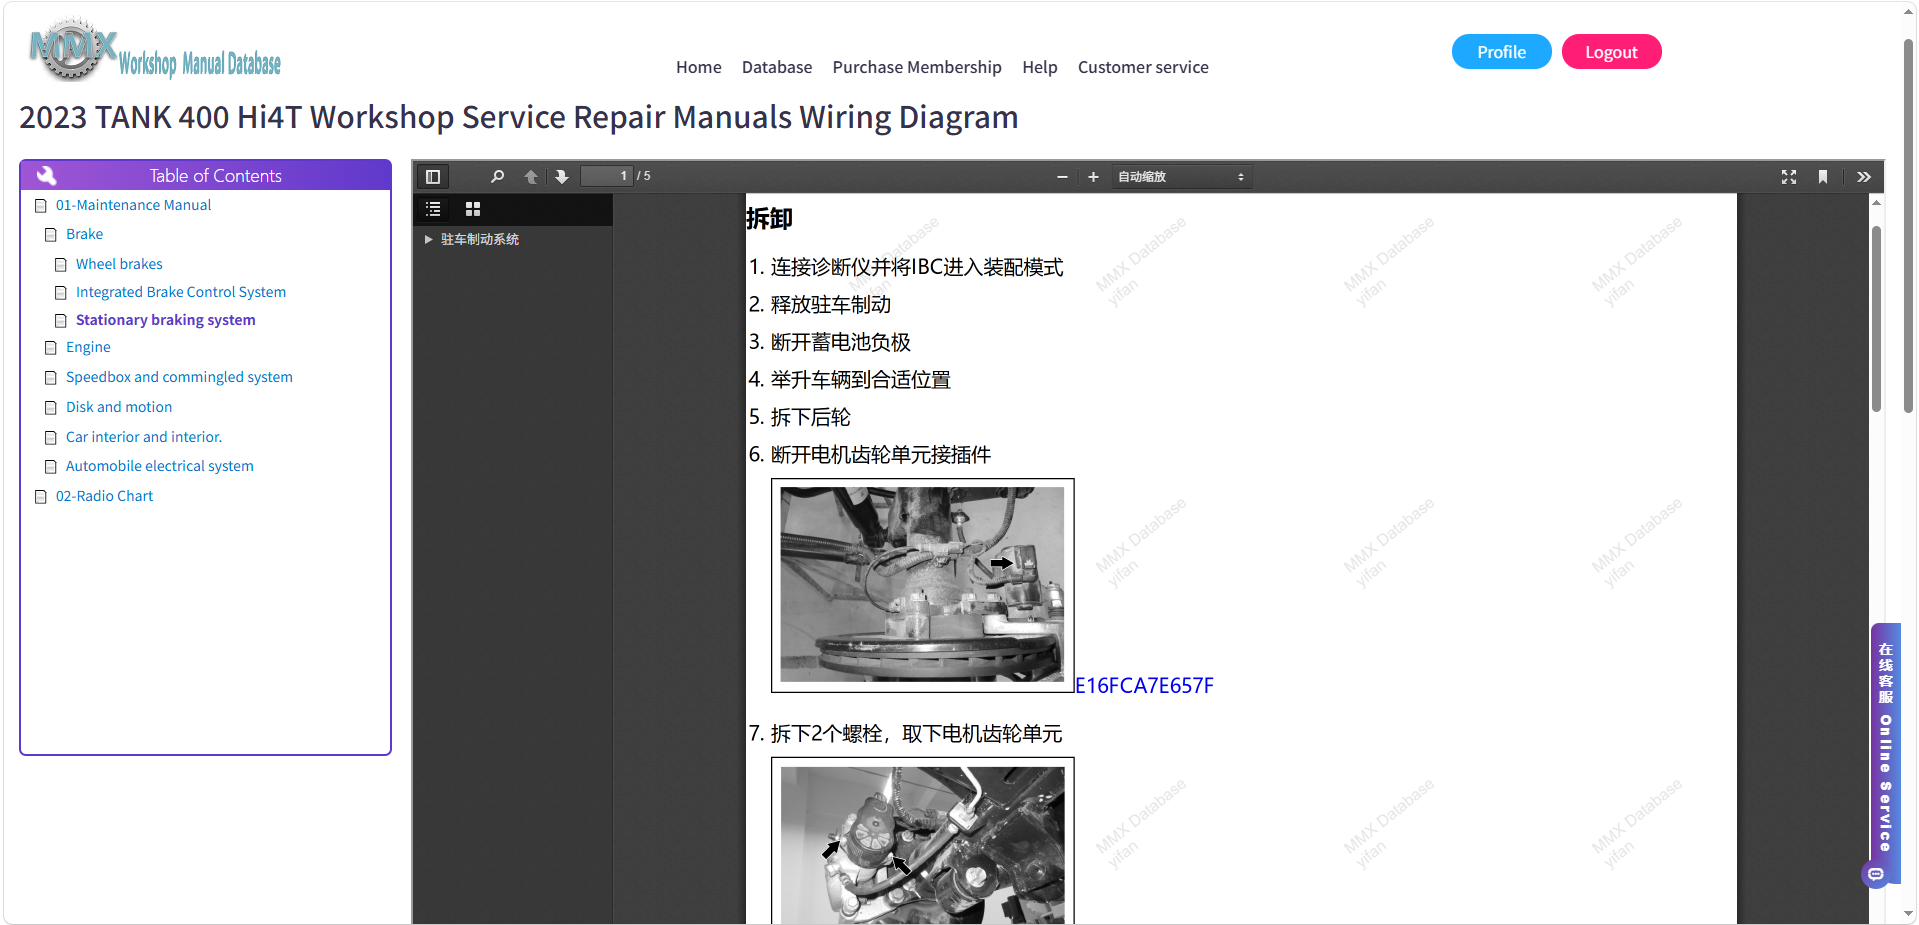Select Stationary braking system chapter
The width and height of the screenshot is (1919, 925).
point(165,320)
